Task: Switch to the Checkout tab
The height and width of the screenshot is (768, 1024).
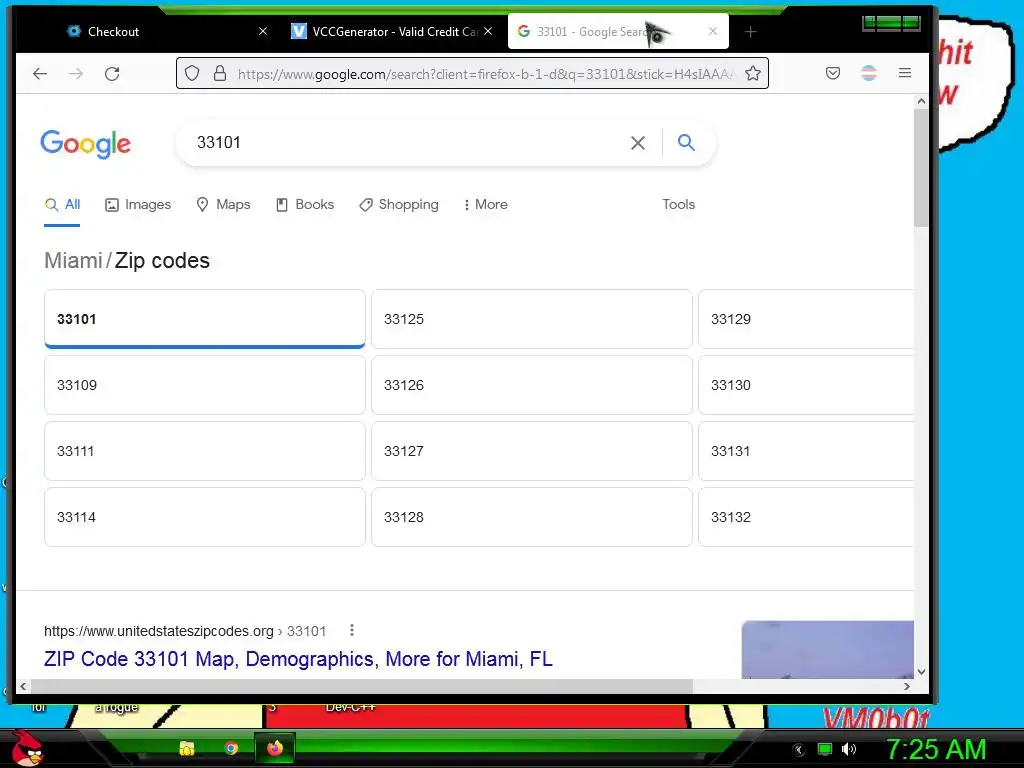Action: coord(167,31)
